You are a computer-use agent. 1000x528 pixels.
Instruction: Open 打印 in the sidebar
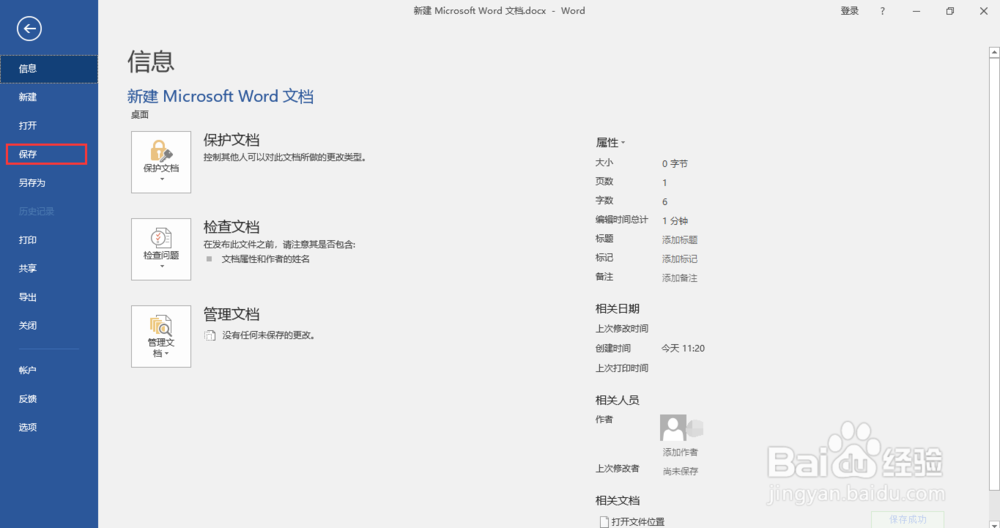point(49,240)
